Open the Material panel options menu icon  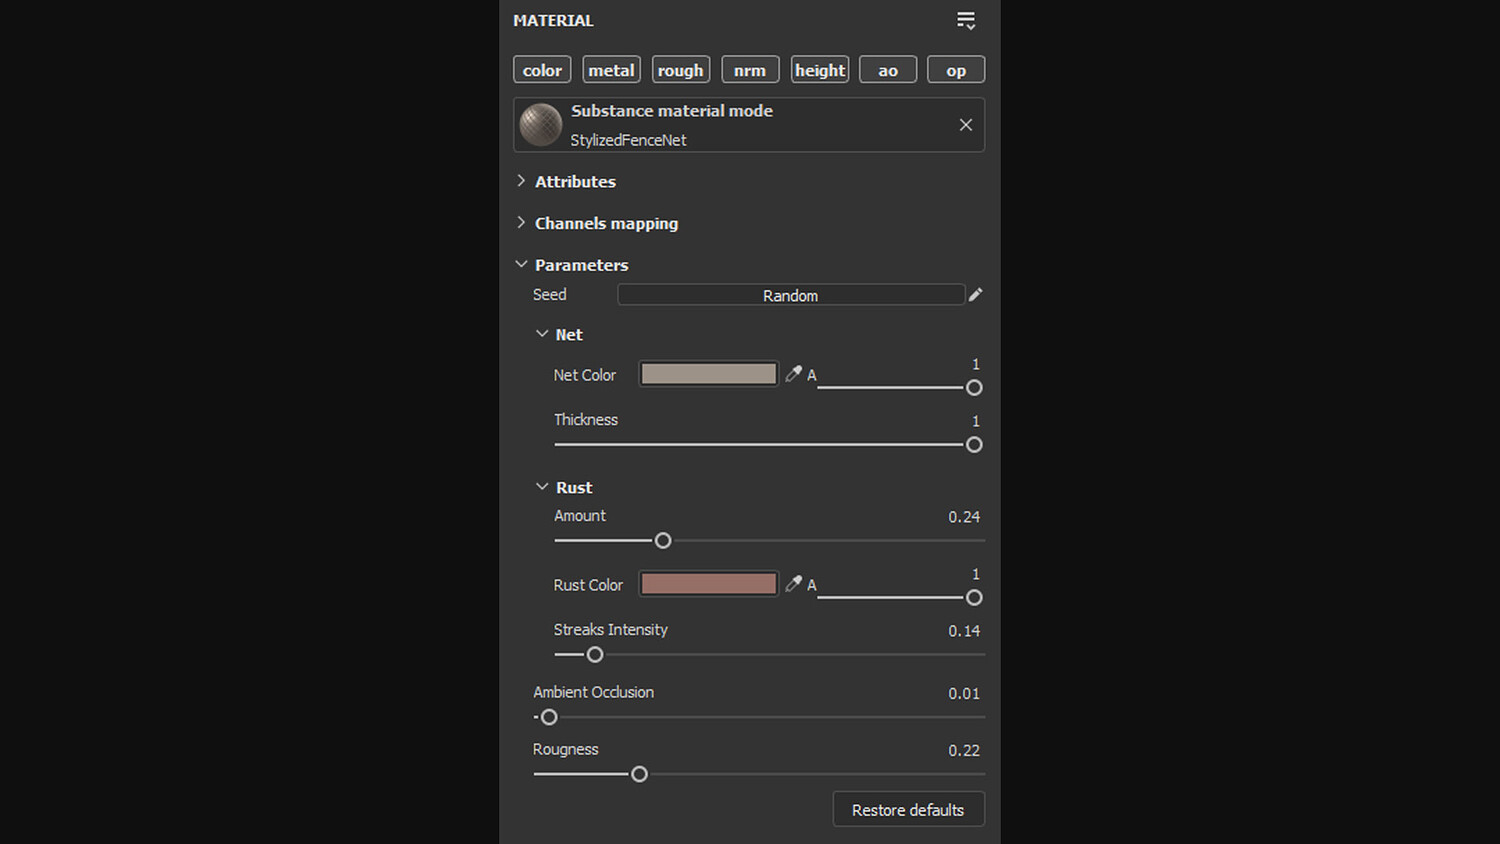coord(965,21)
